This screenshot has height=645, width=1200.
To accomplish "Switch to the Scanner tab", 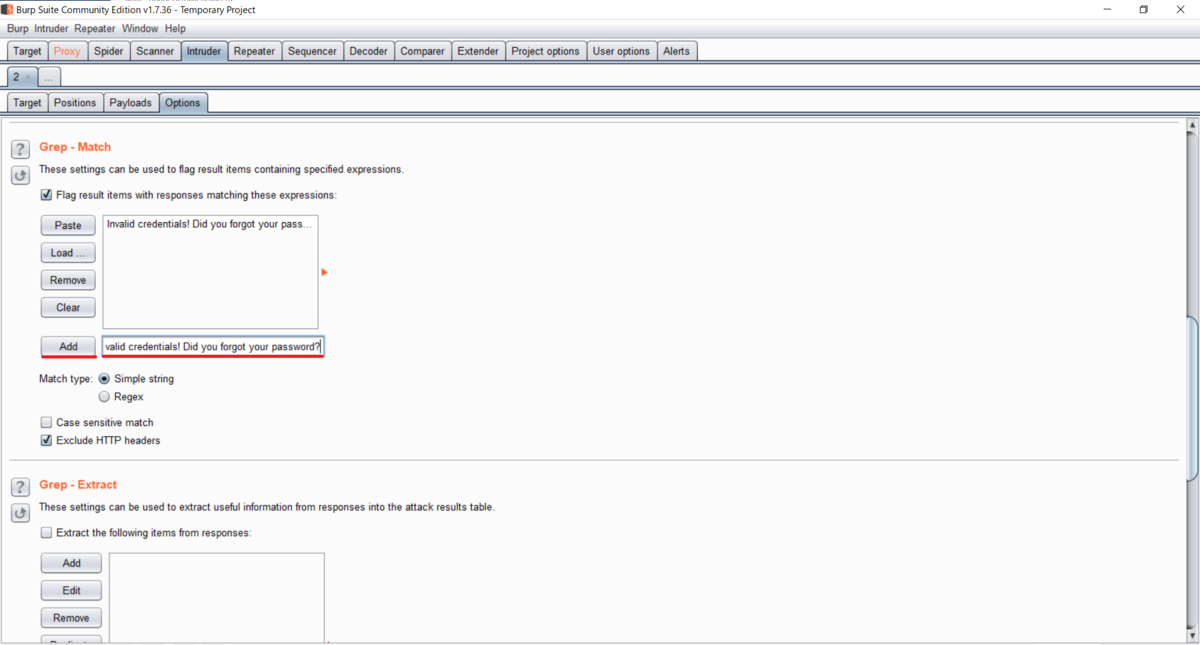I will pos(155,51).
